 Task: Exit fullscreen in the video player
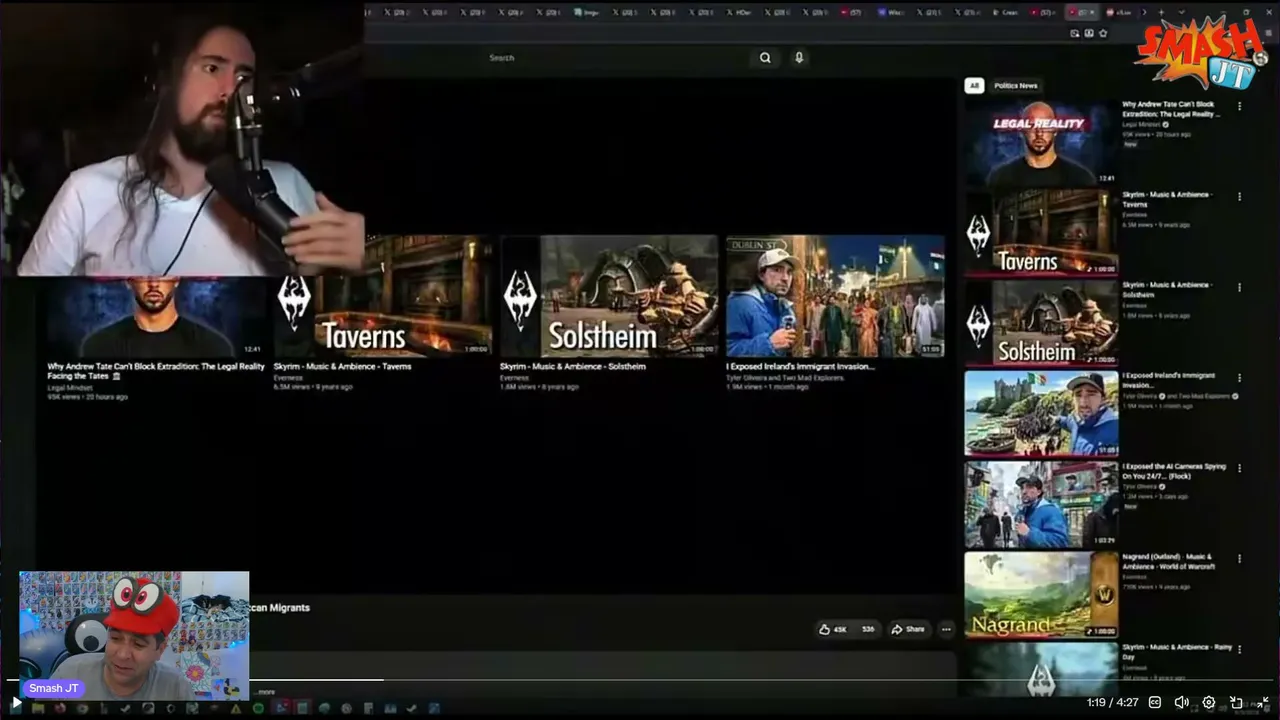(1263, 703)
